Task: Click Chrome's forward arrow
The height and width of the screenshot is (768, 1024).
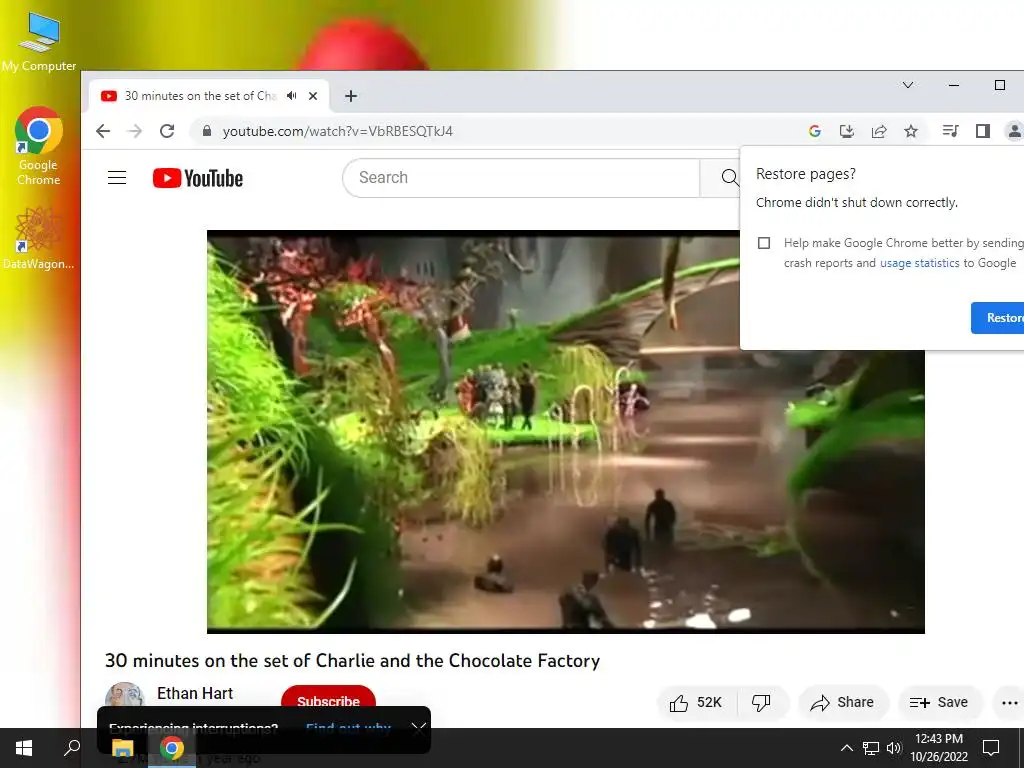Action: (x=135, y=131)
